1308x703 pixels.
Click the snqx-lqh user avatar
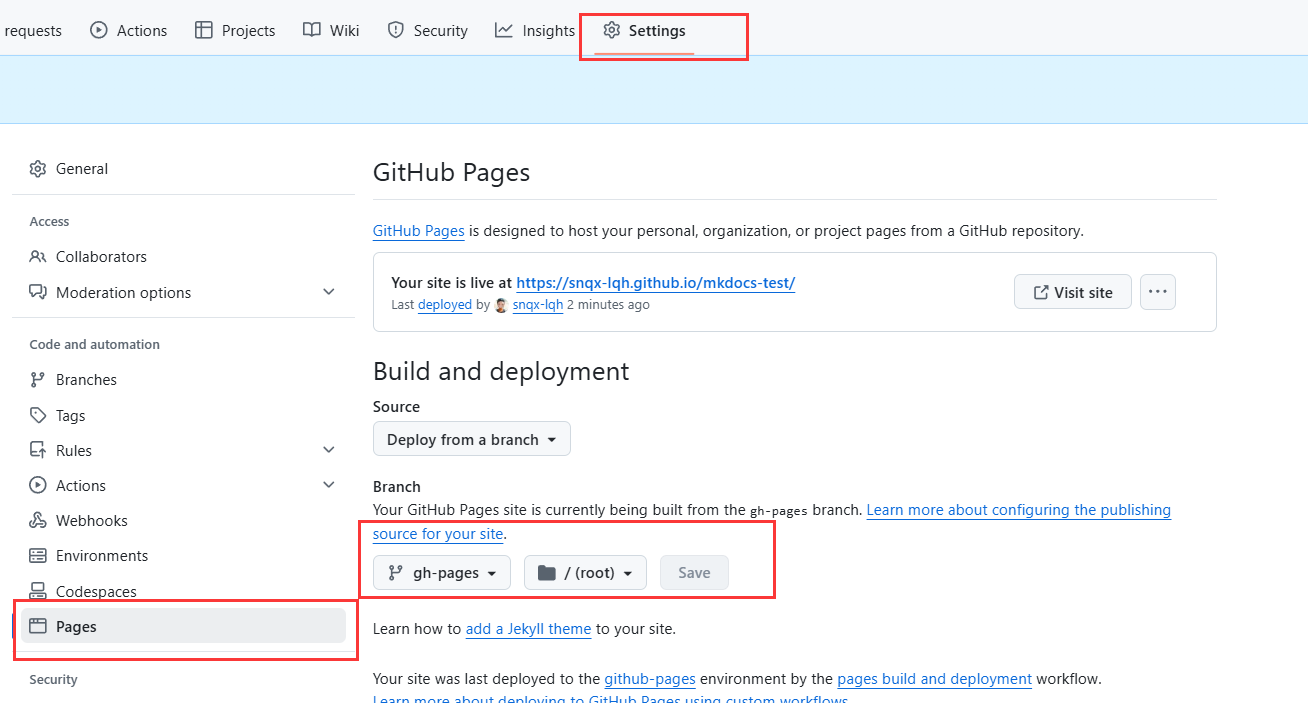coord(501,305)
